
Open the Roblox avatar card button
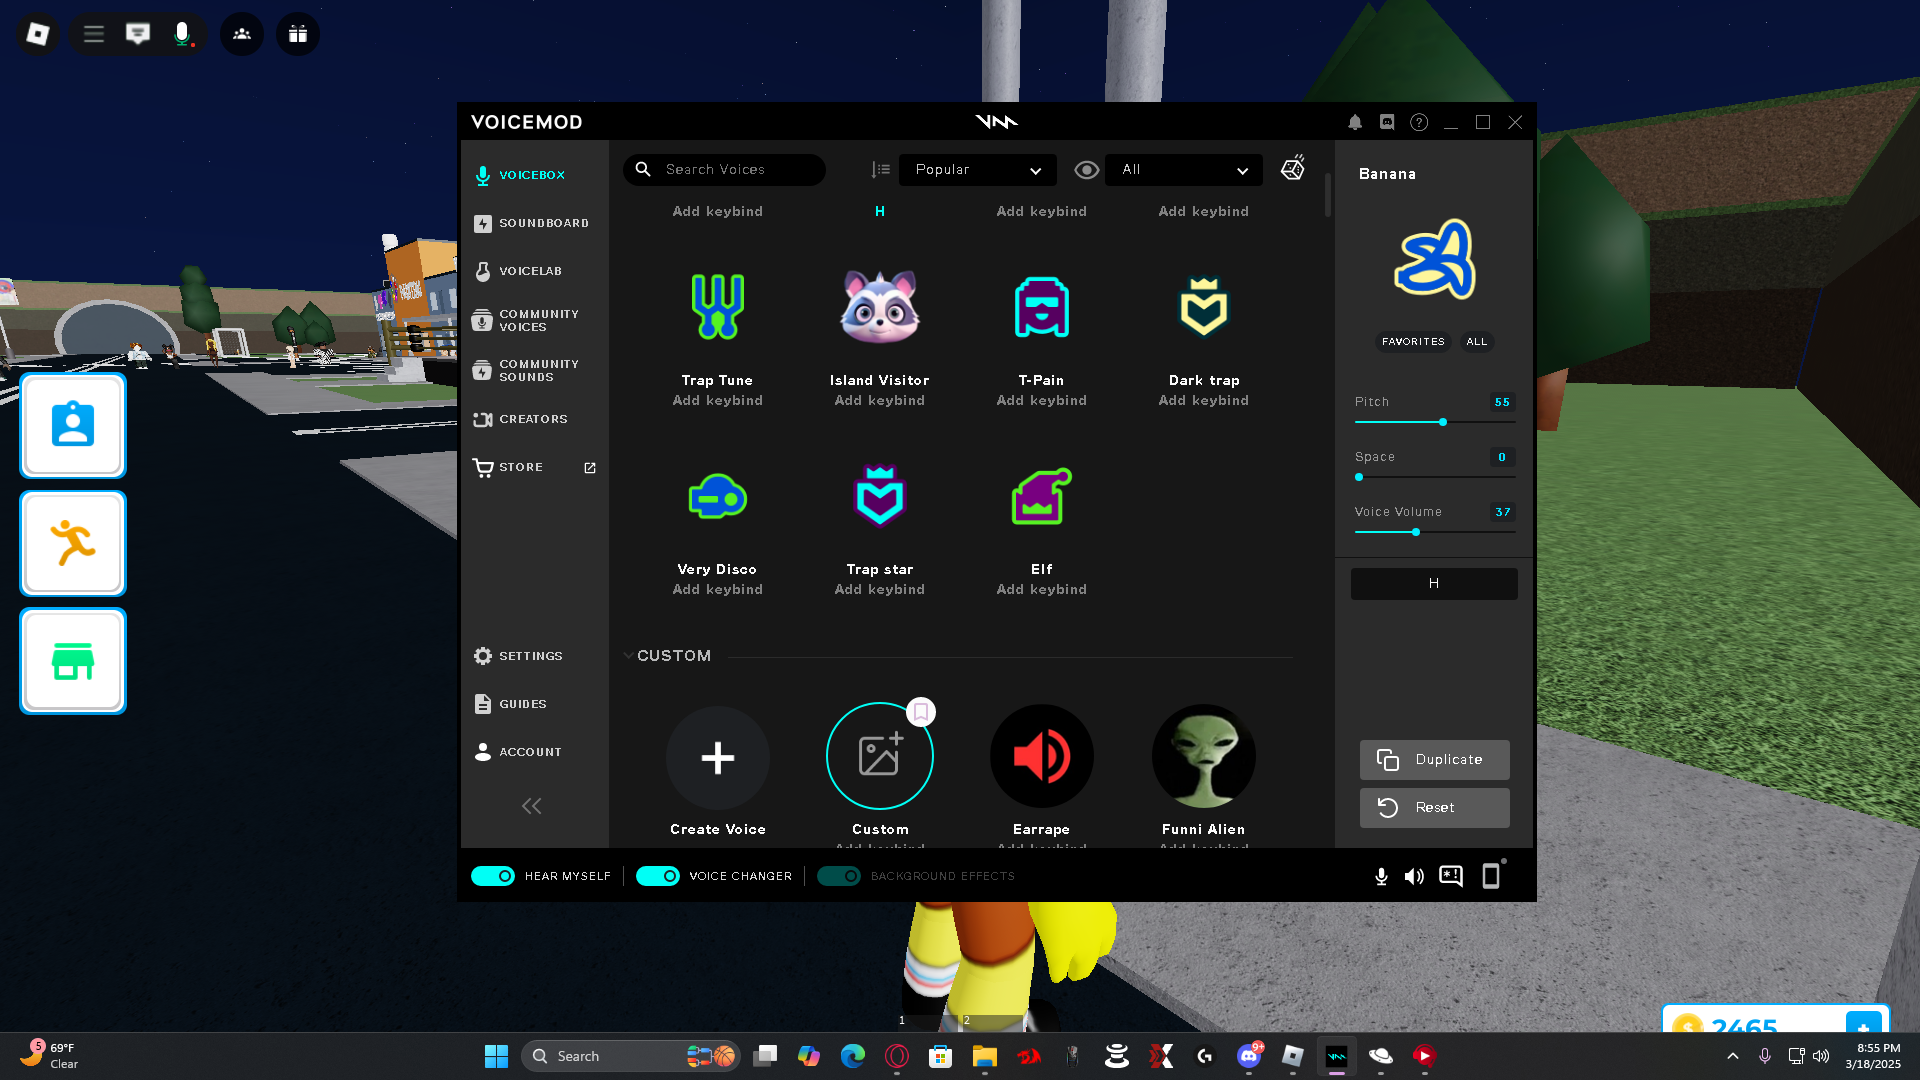(73, 426)
